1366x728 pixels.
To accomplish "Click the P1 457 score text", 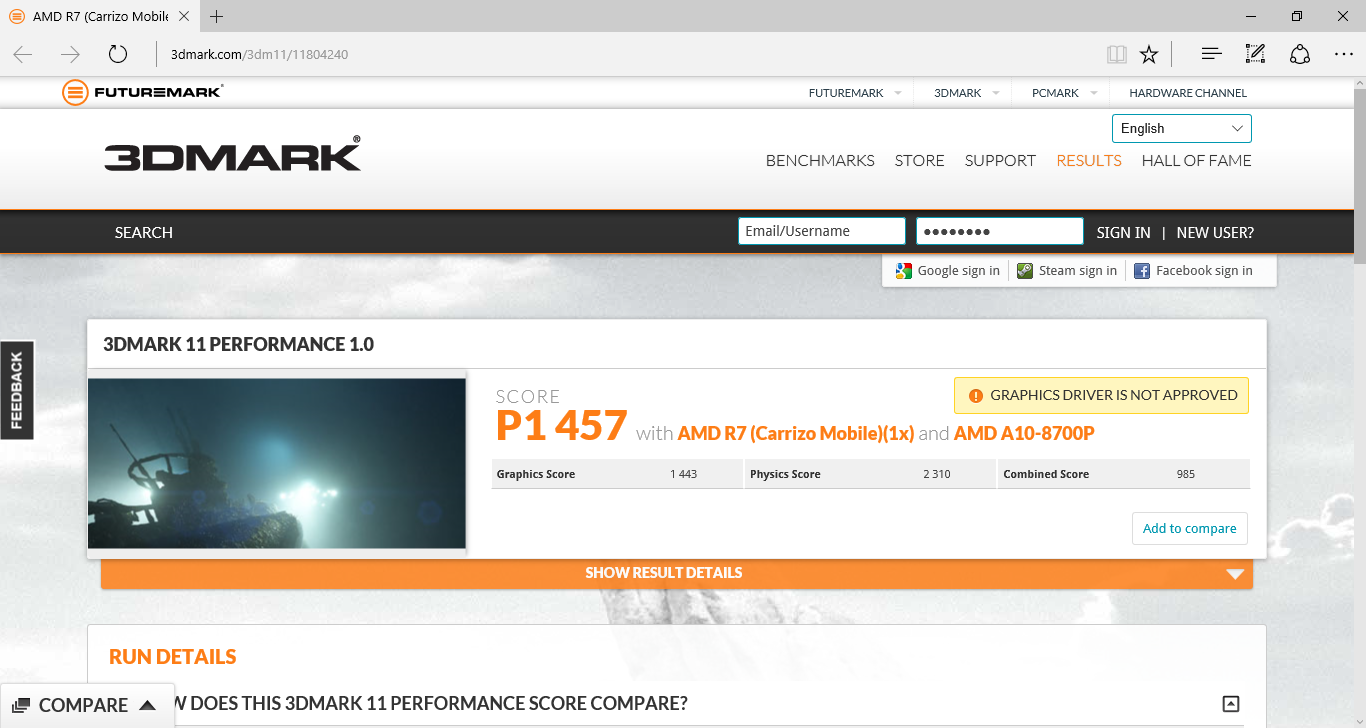I will pos(561,426).
